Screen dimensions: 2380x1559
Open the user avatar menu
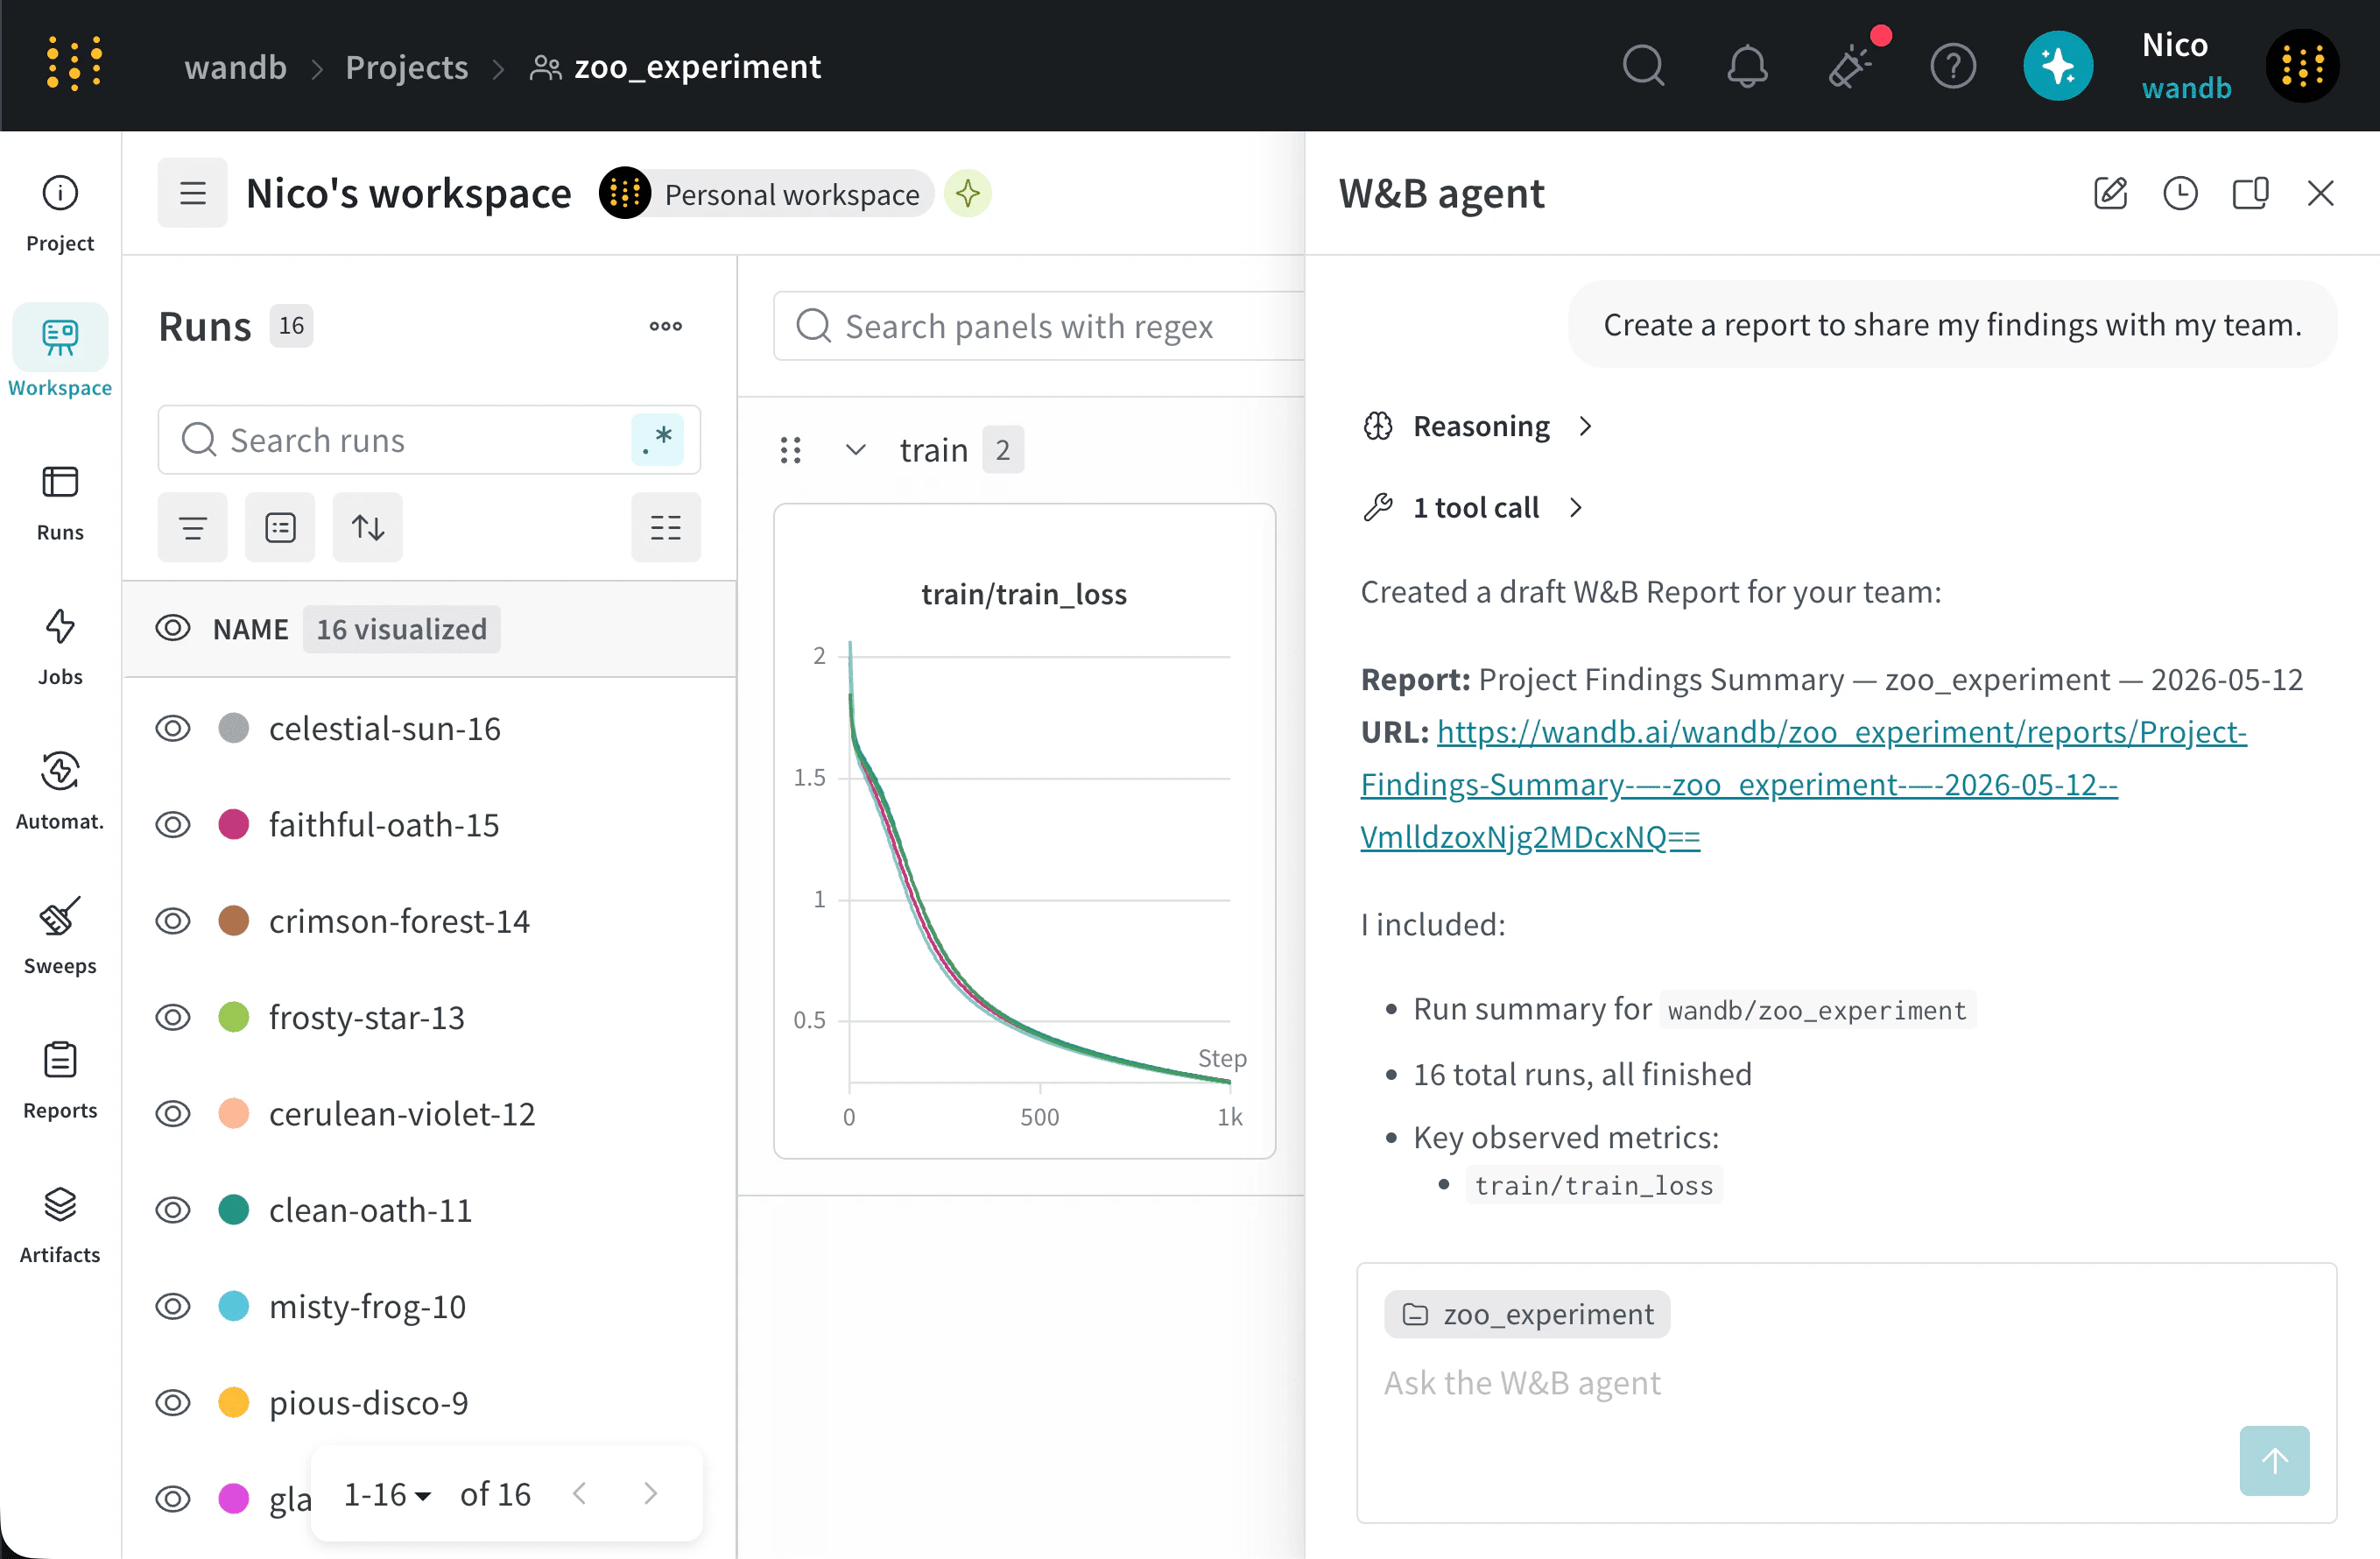2301,67
